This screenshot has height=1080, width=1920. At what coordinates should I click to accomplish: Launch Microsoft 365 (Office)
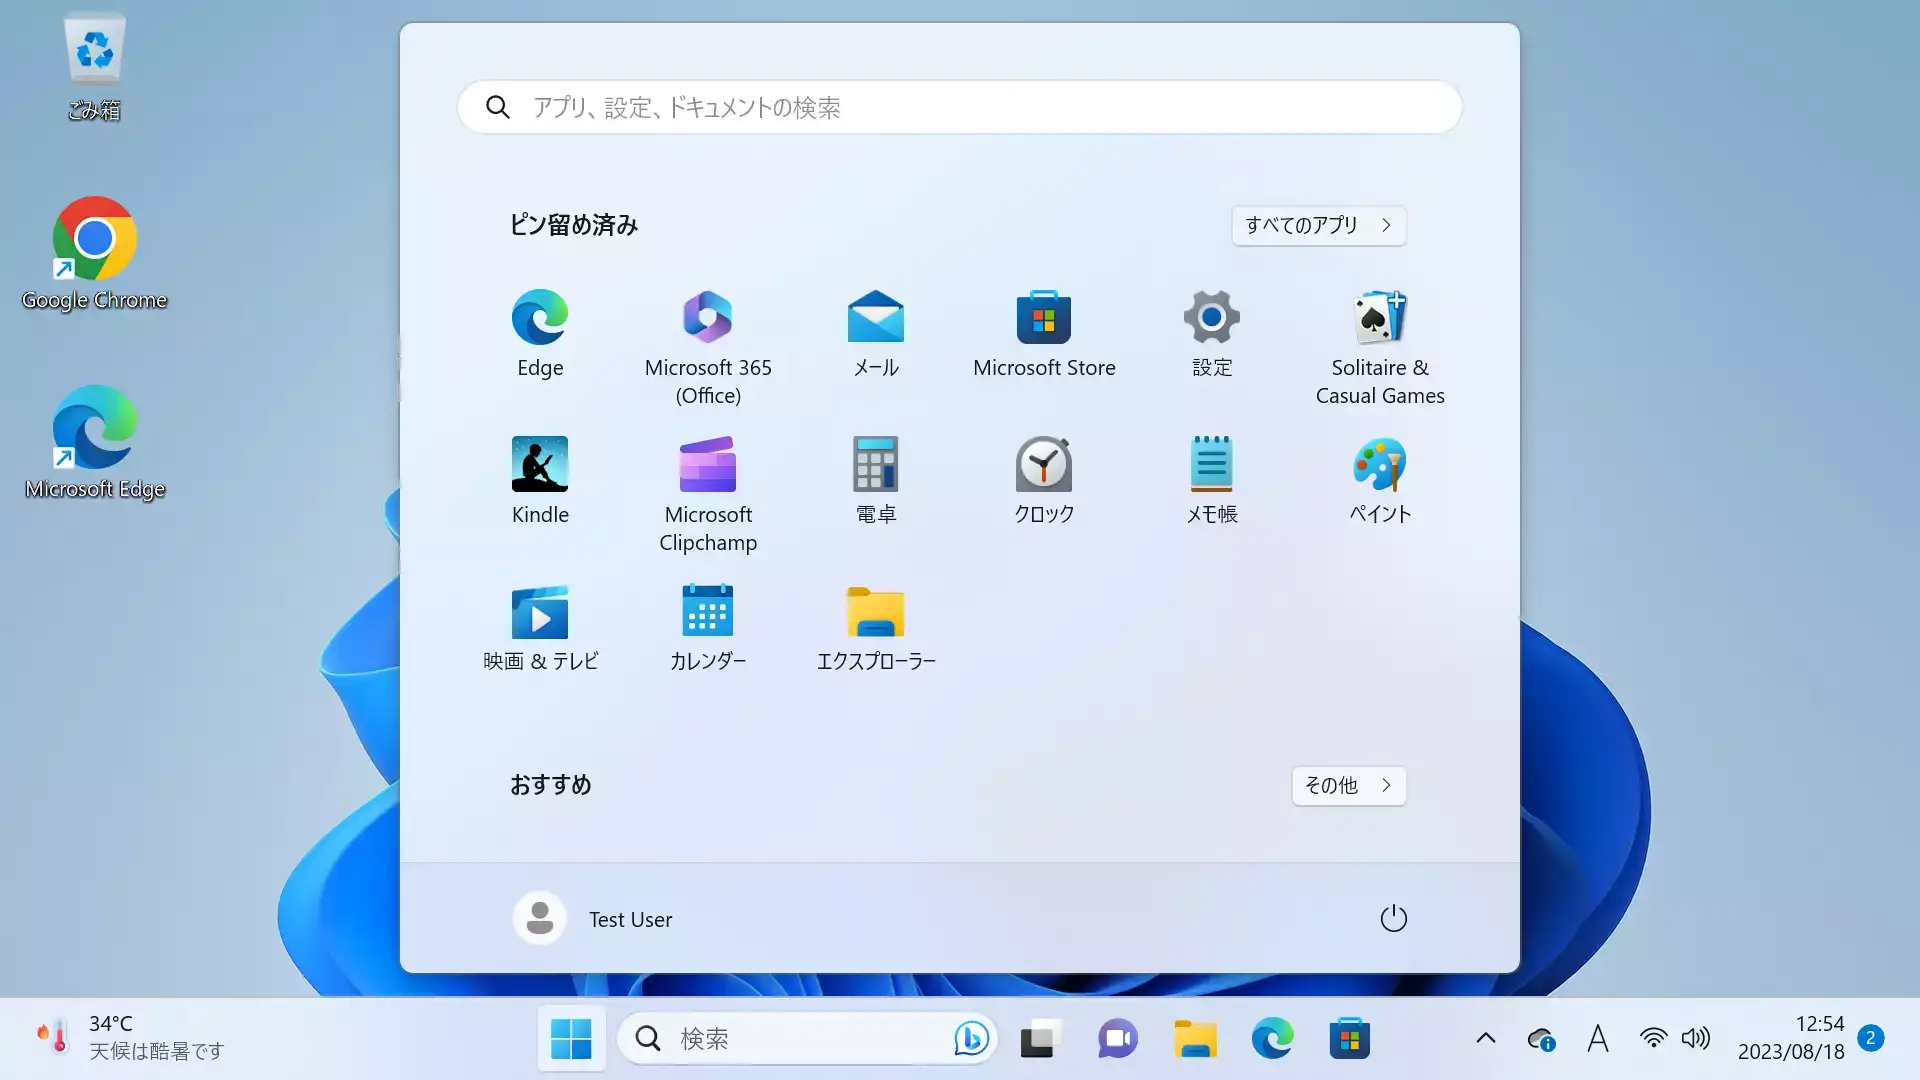coord(708,347)
